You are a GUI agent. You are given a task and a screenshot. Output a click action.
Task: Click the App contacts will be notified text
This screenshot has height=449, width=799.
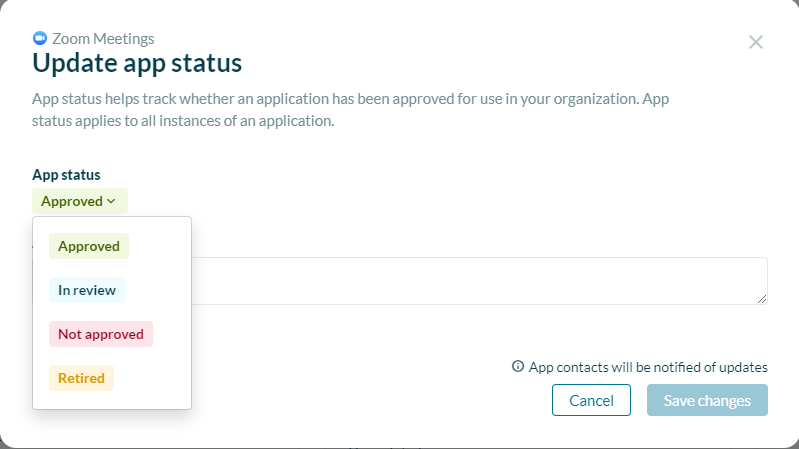click(648, 367)
